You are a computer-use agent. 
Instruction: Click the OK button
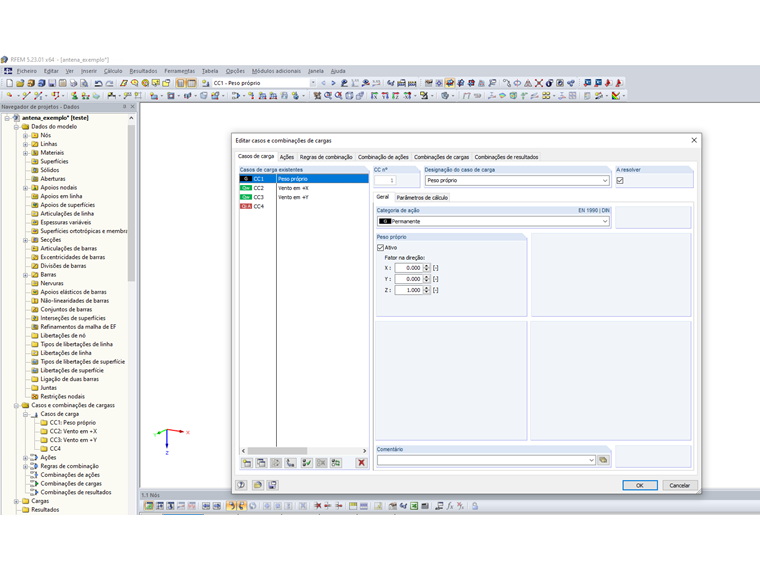pyautogui.click(x=640, y=485)
